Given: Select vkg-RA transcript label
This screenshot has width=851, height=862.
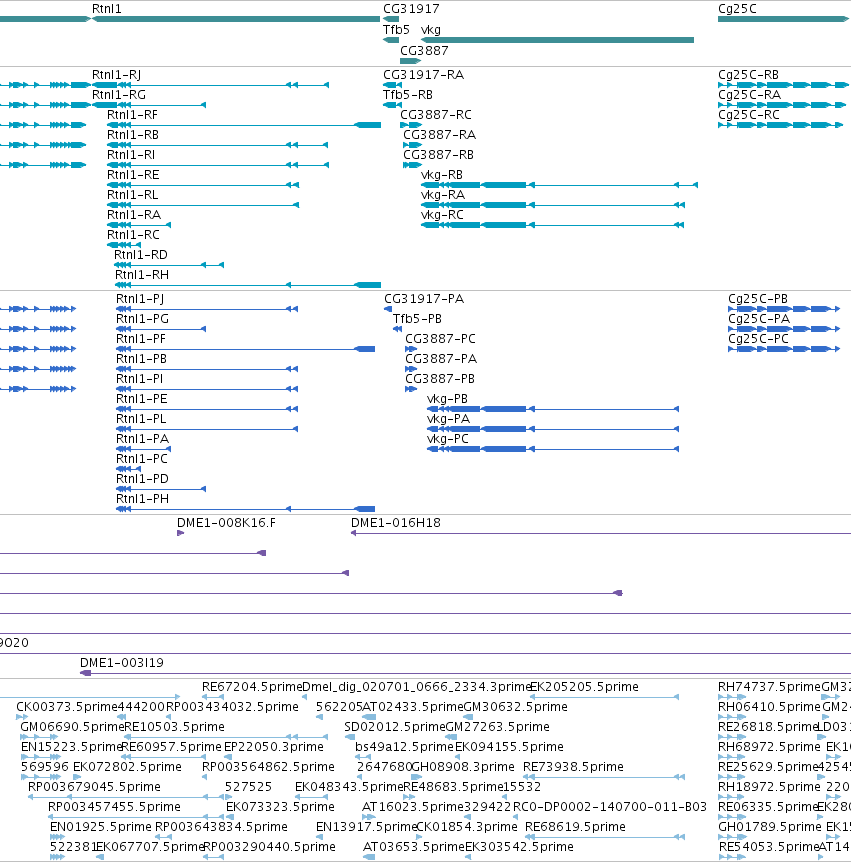Looking at the screenshot, I should tap(443, 195).
